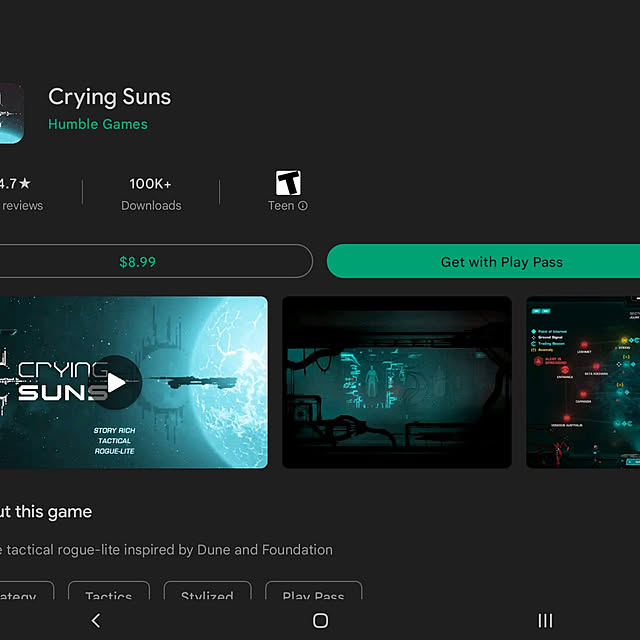Tap the 100K+ Downloads stat
This screenshot has height=640, width=640.
(151, 193)
